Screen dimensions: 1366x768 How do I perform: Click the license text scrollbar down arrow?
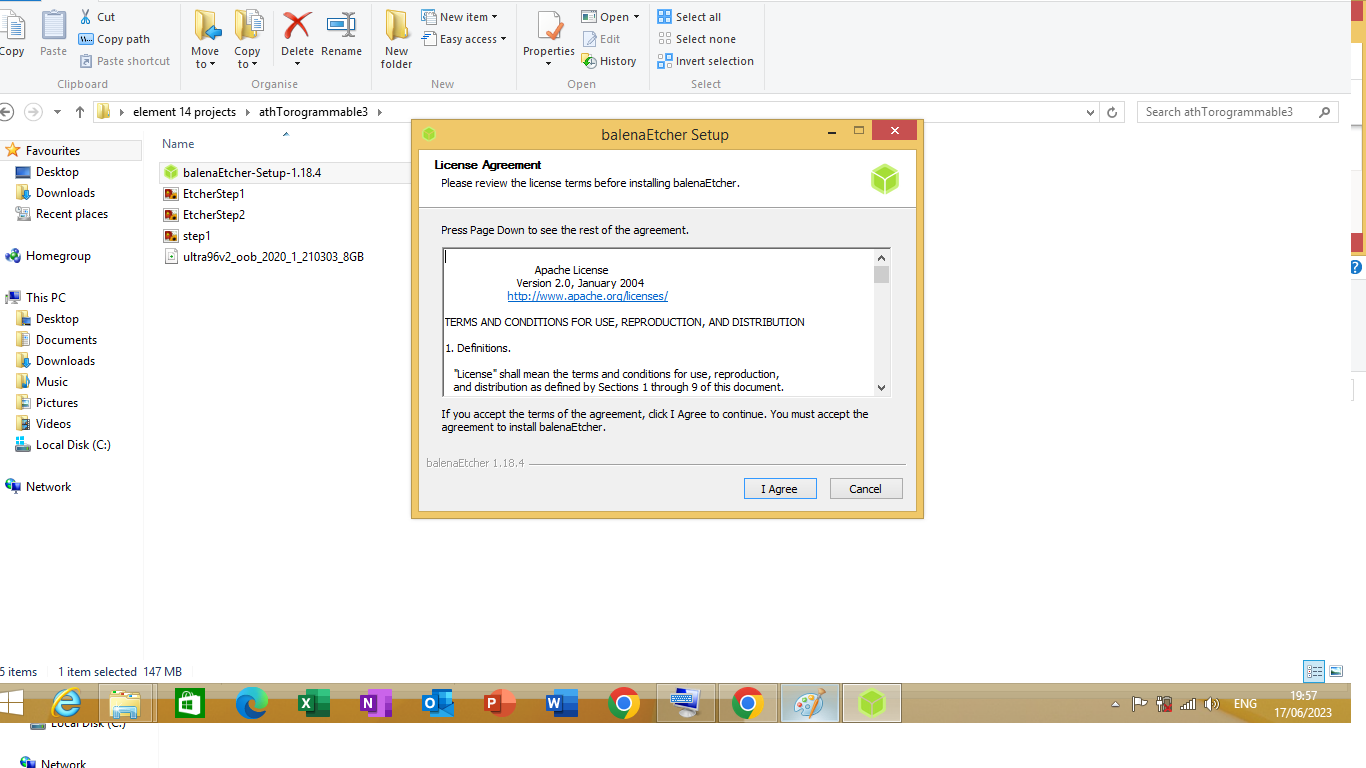(881, 388)
